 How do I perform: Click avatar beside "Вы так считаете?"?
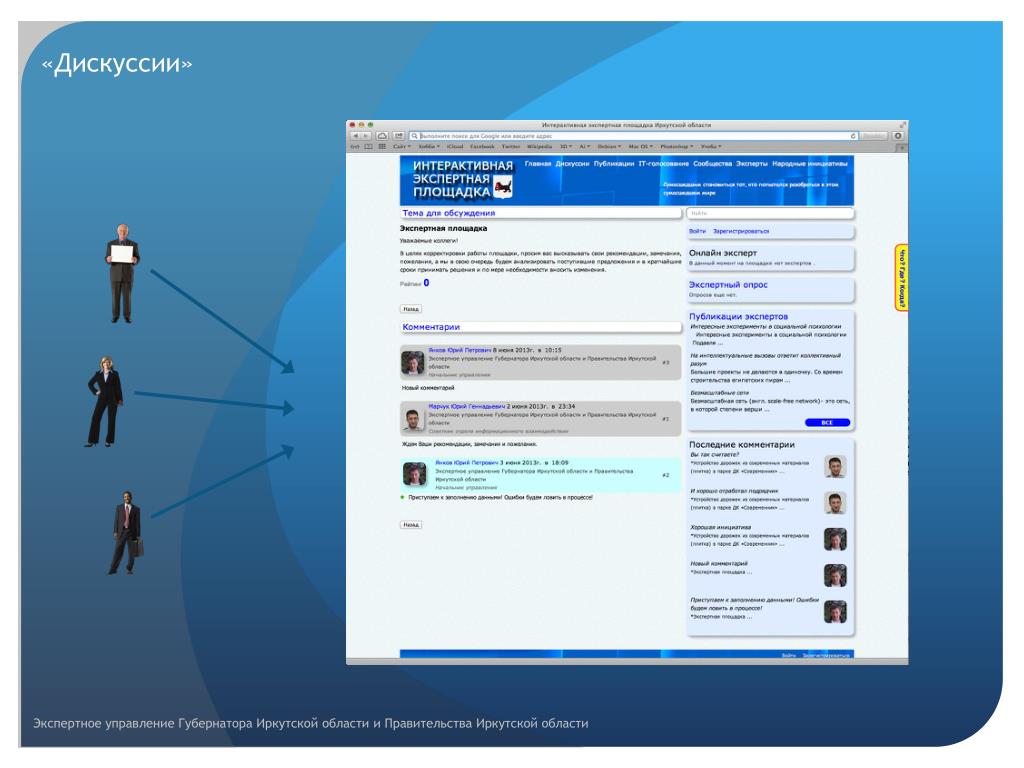835,466
